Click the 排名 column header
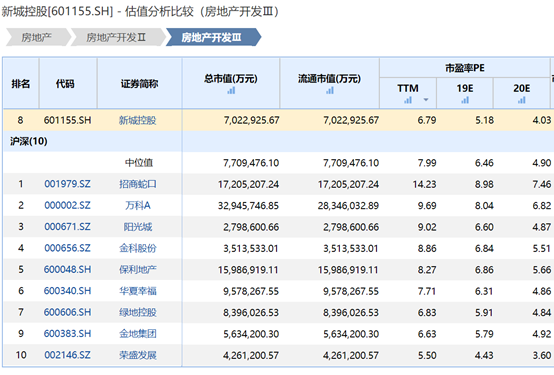 click(x=21, y=84)
